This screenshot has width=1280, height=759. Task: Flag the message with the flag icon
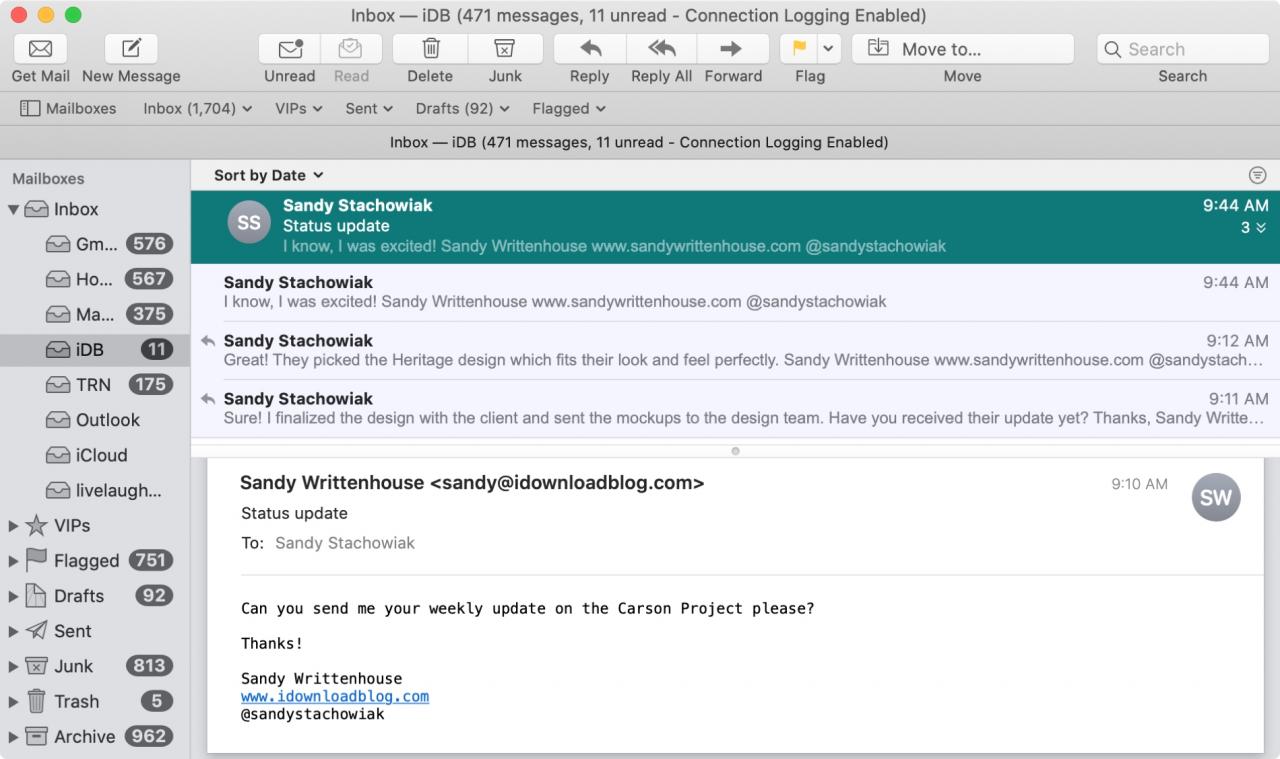799,49
